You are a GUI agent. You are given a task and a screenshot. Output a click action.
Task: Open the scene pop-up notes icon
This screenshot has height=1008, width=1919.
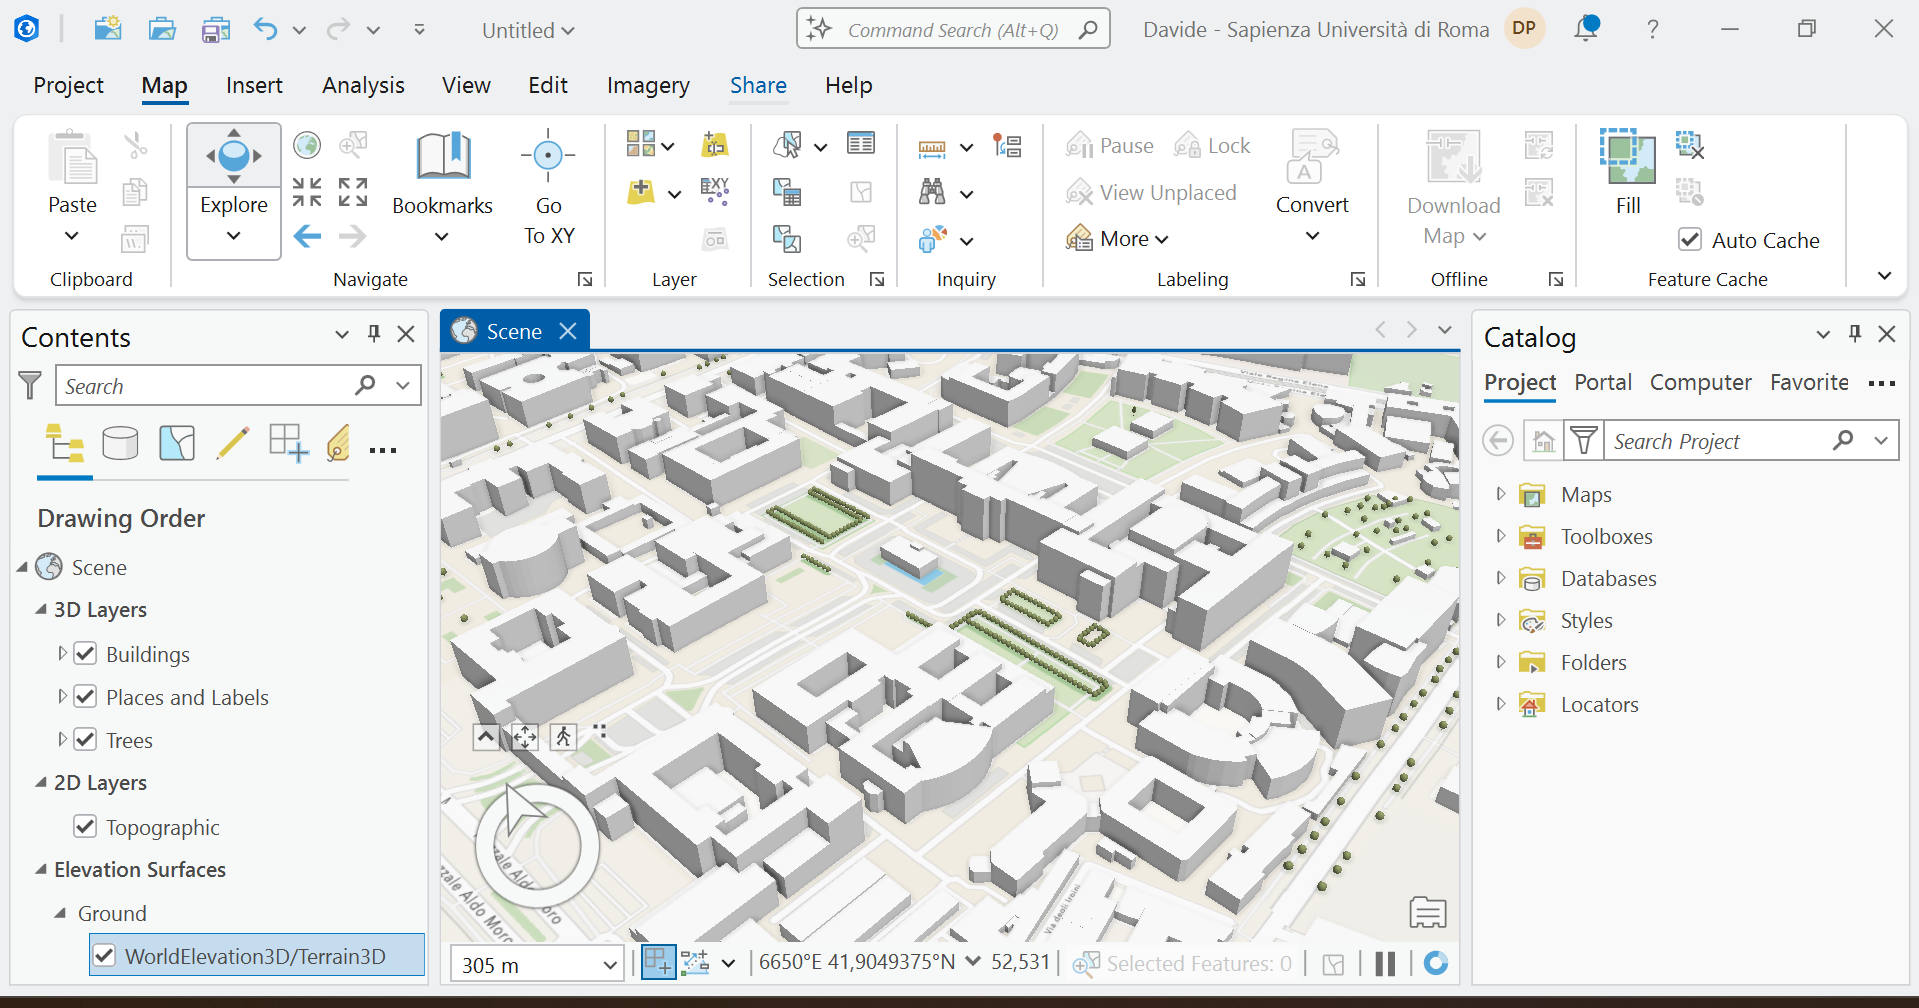[1428, 912]
